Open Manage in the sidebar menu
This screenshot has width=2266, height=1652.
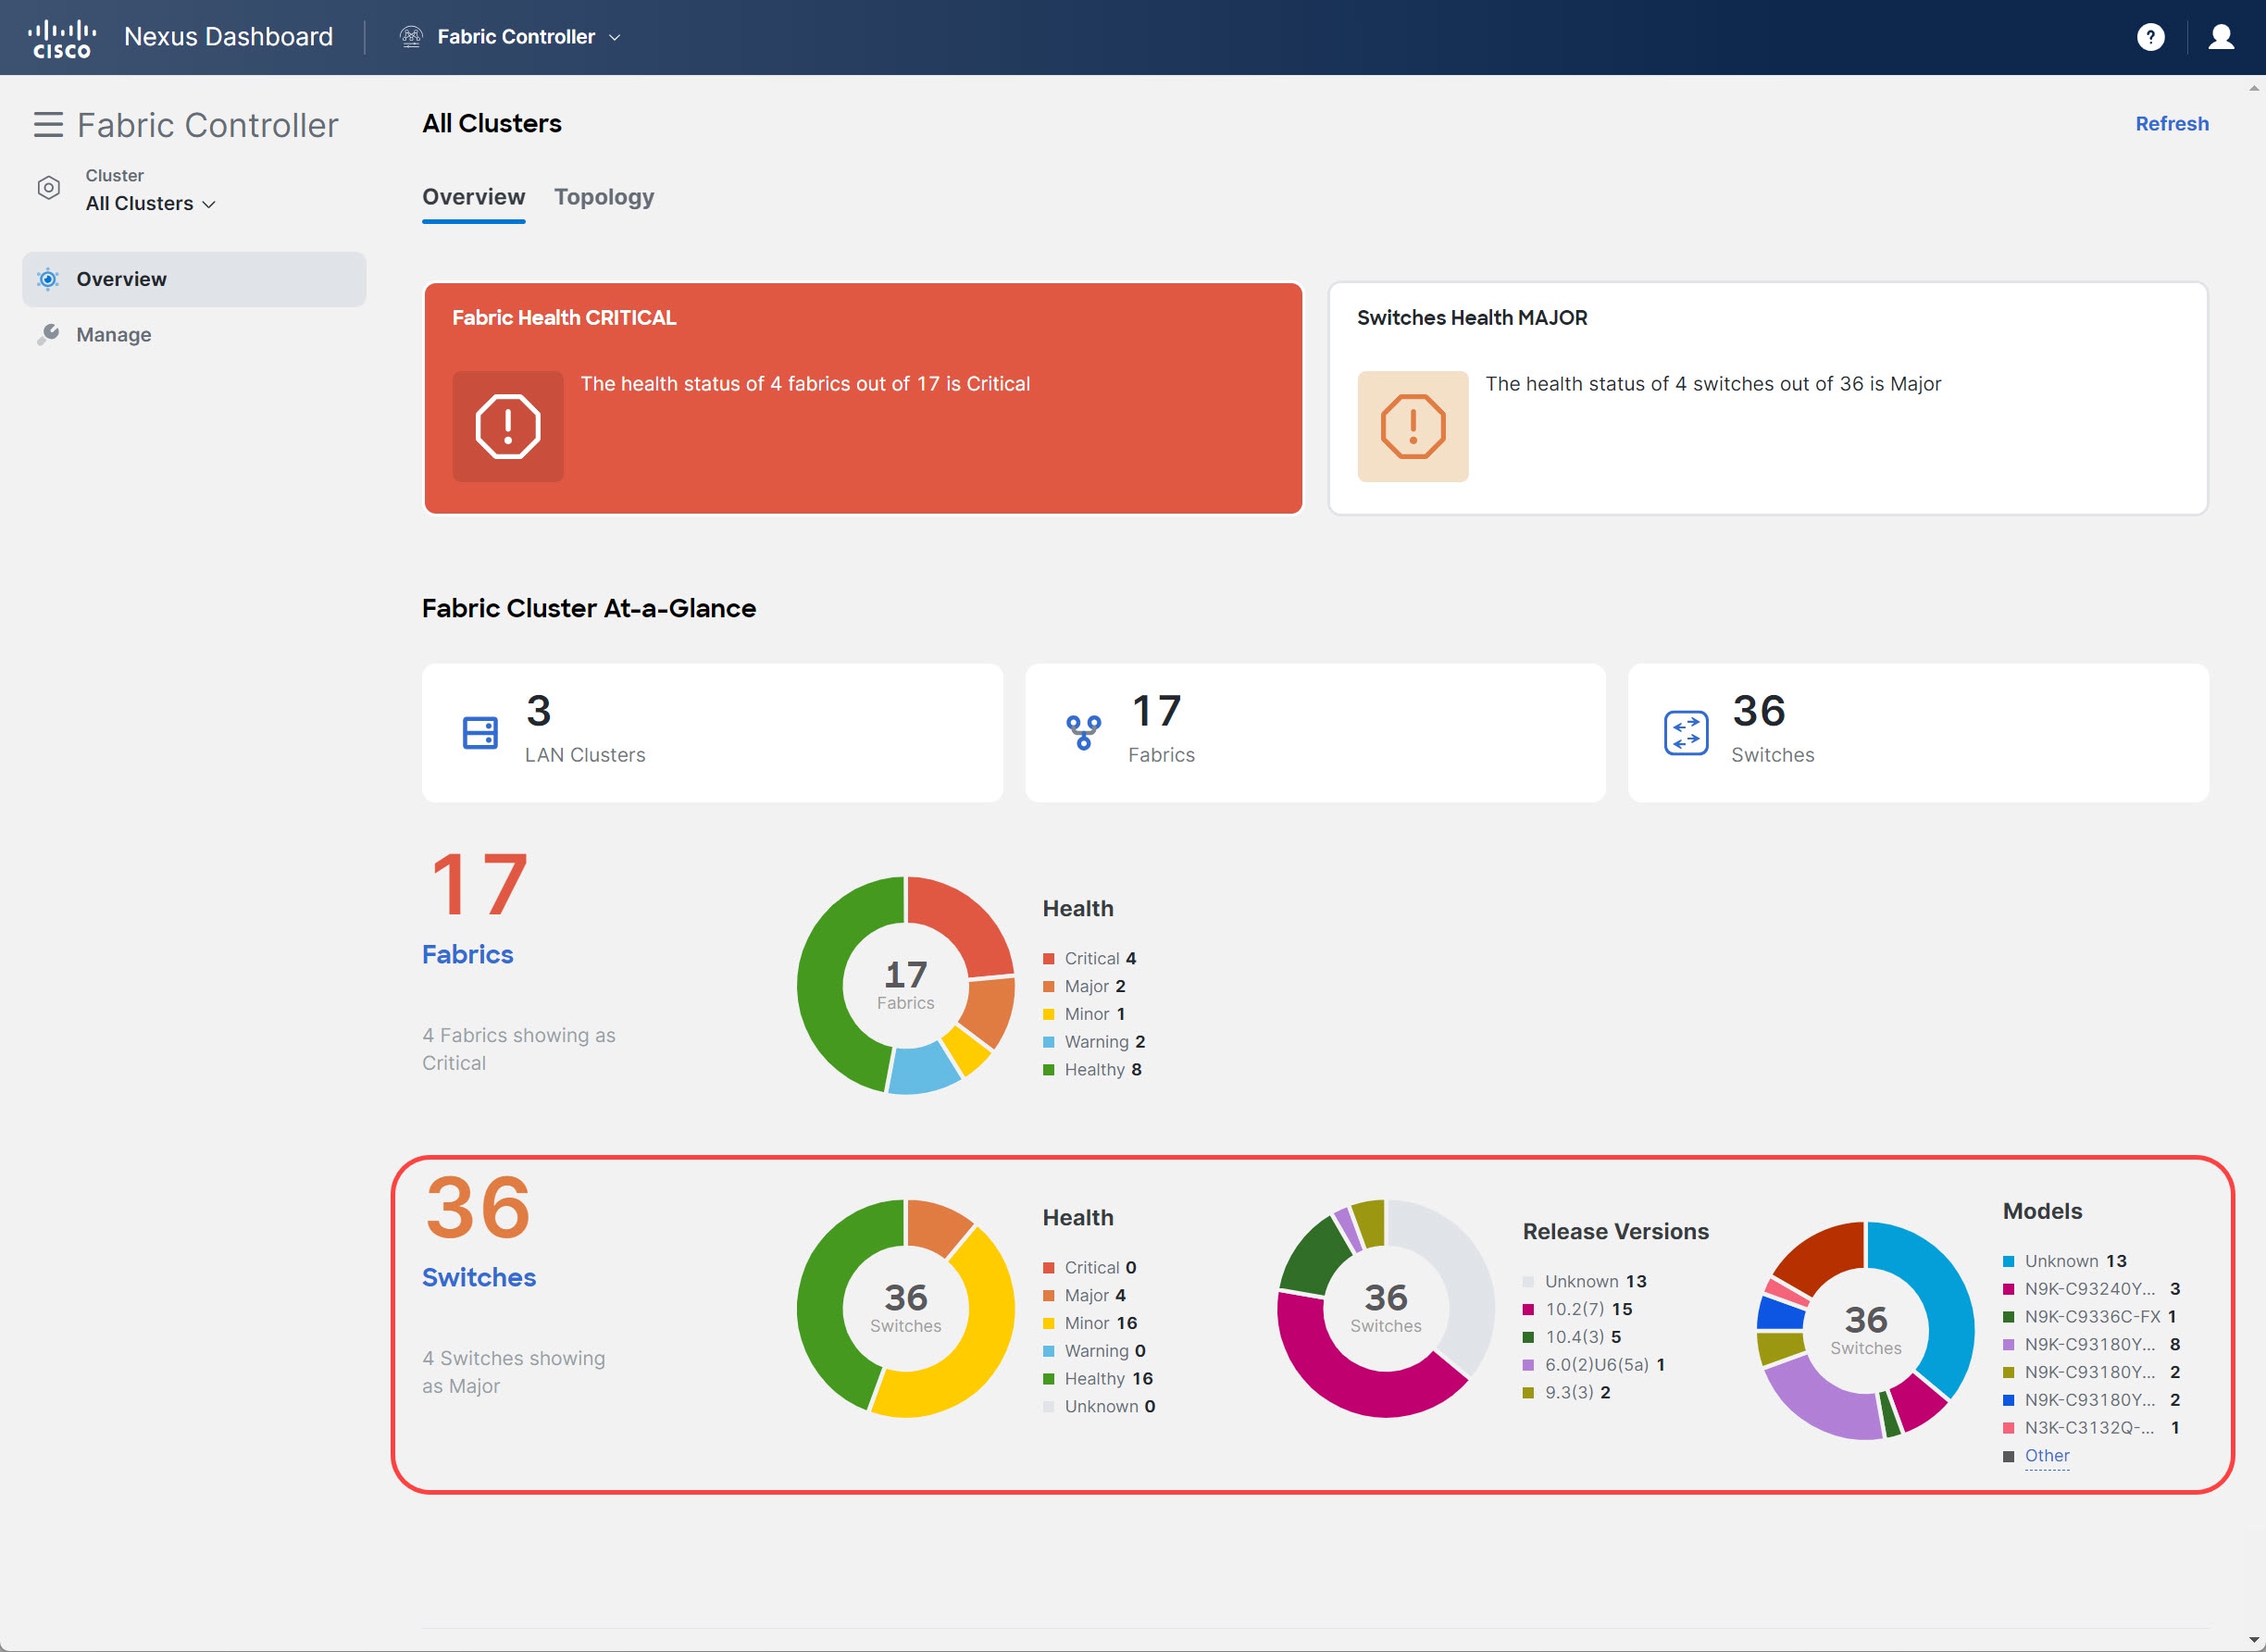click(x=194, y=334)
